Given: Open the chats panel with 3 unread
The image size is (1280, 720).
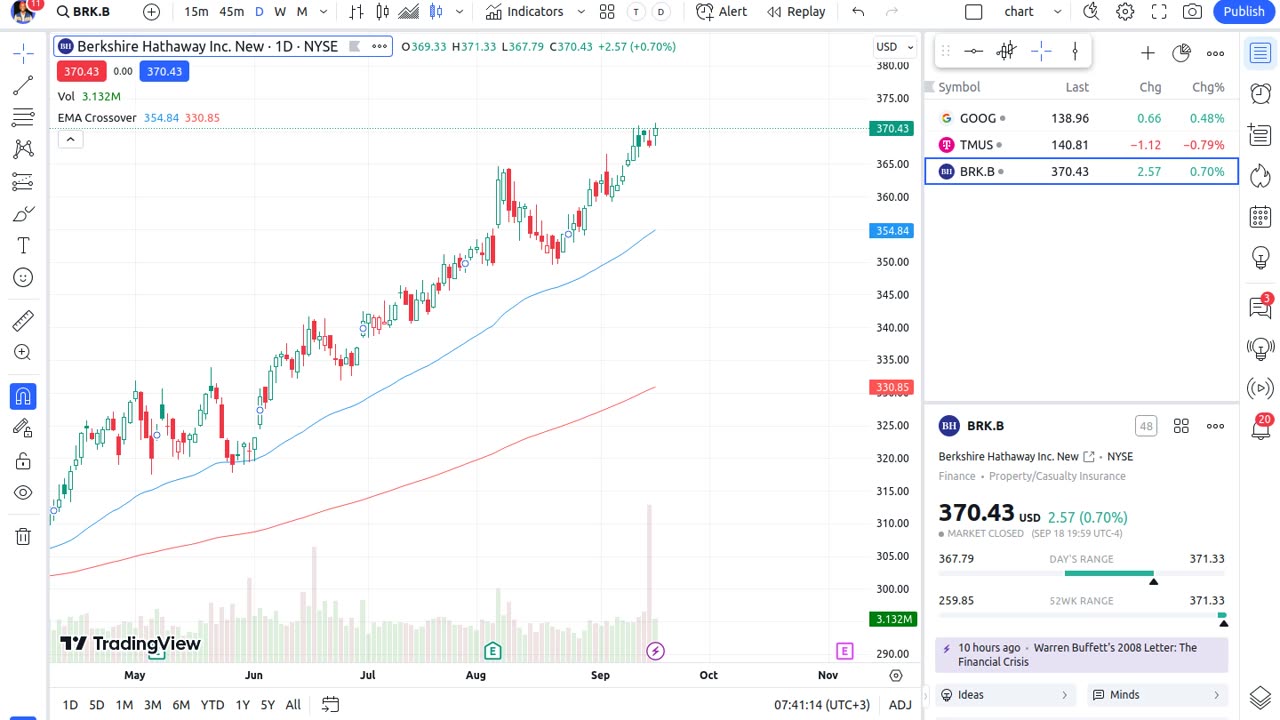Looking at the screenshot, I should coord(1260,306).
